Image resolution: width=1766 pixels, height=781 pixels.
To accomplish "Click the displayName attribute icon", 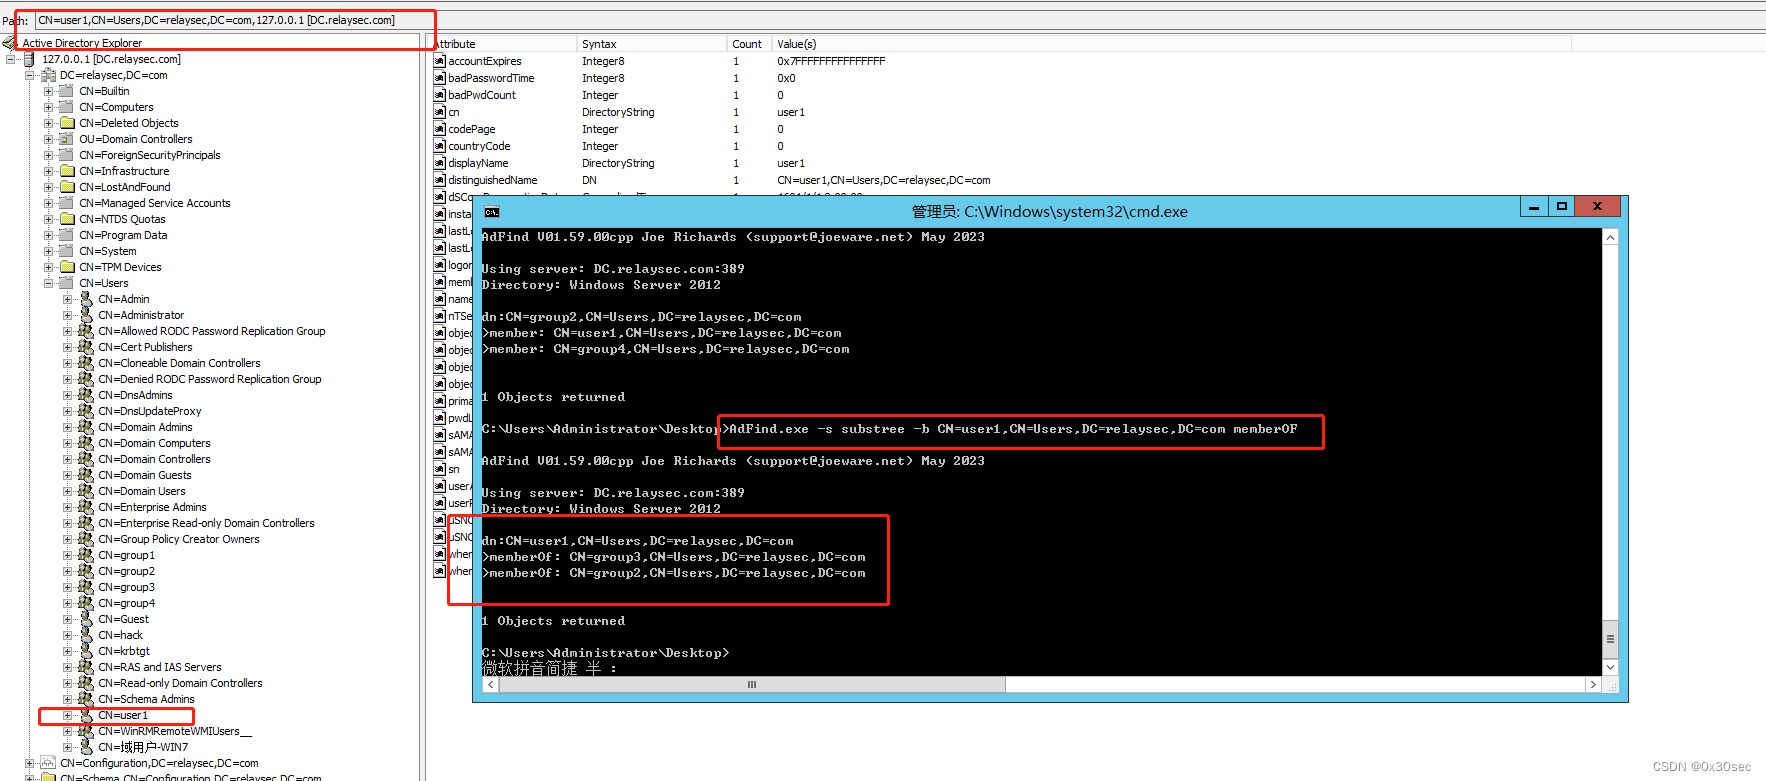I will point(440,163).
